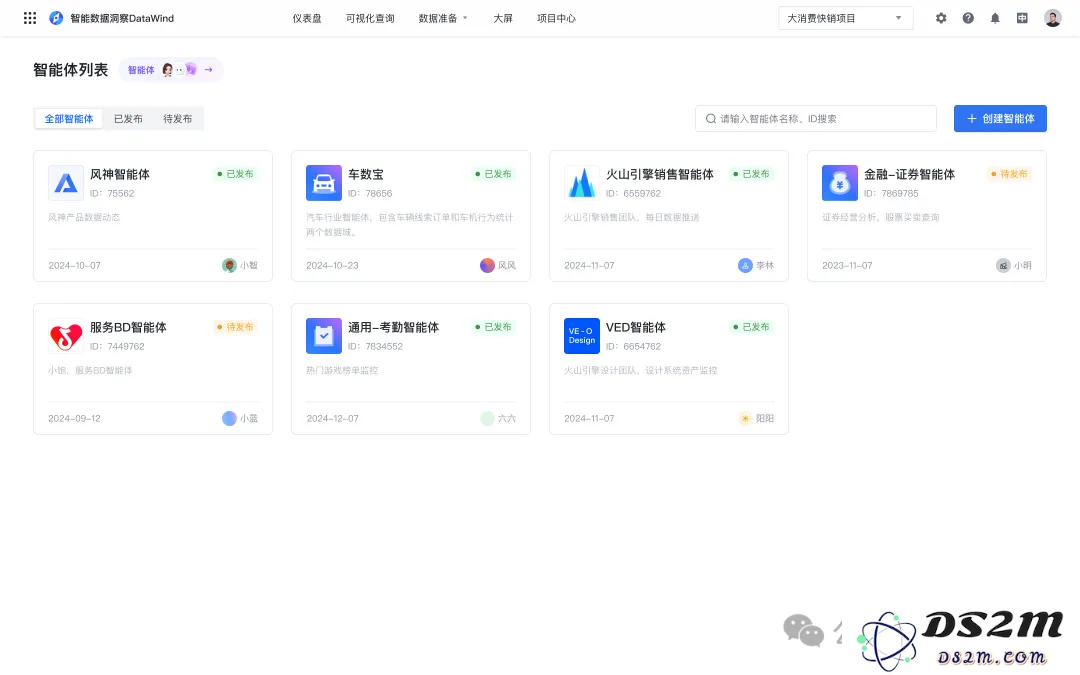Click 阳阳 owner avatar
1080x675 pixels.
pos(745,418)
